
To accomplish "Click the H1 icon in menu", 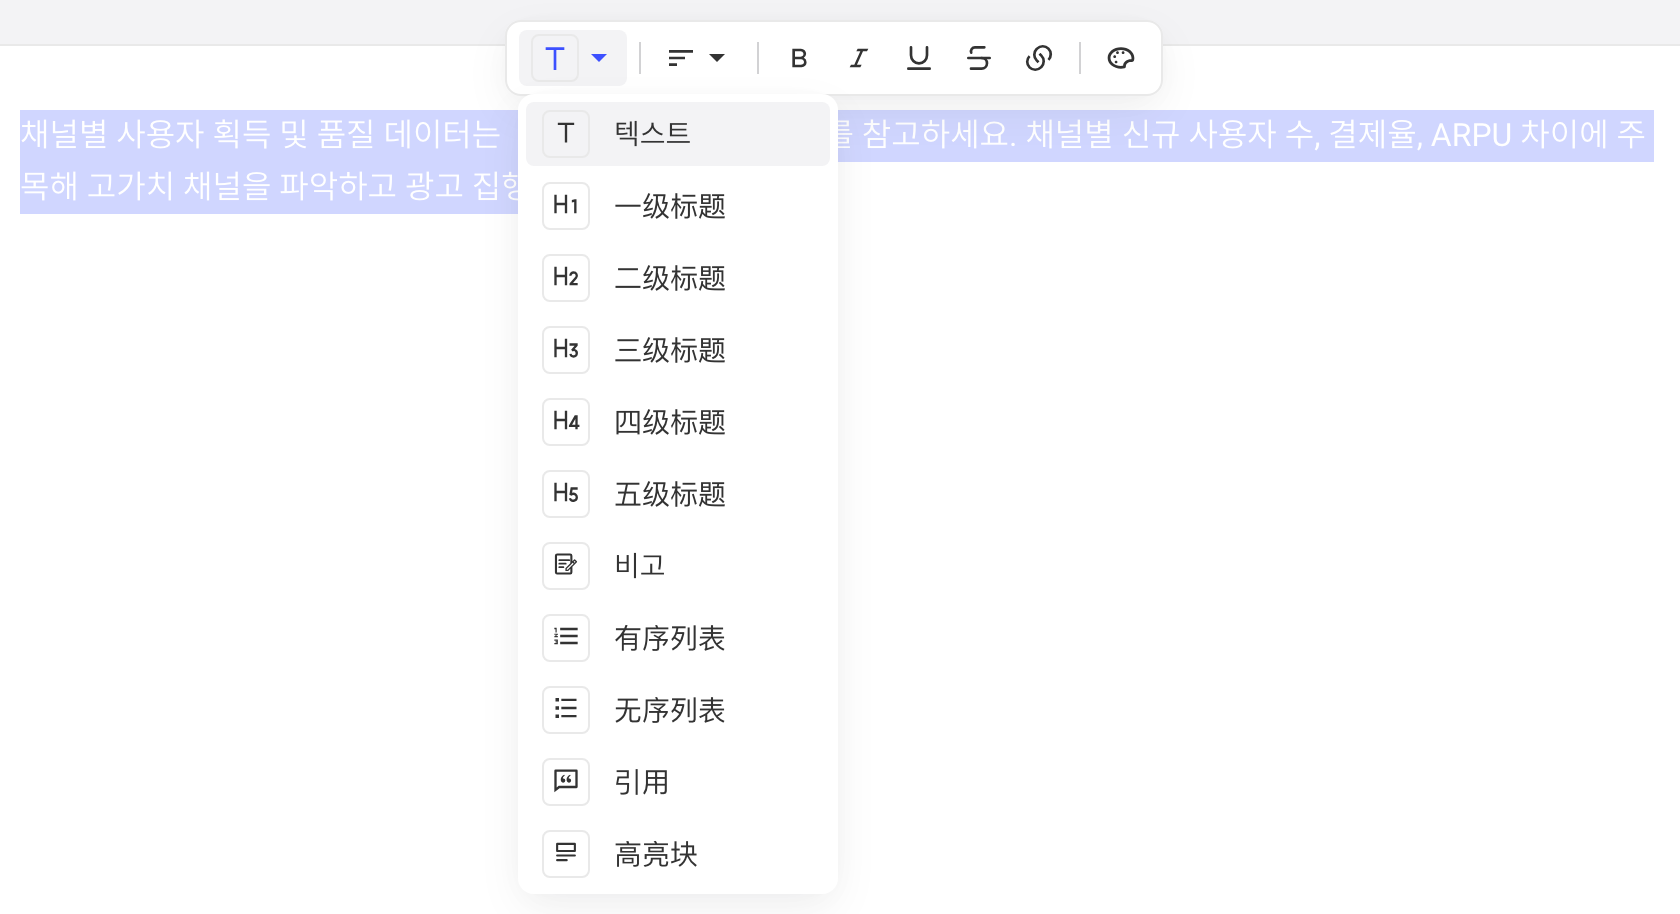I will [x=566, y=206].
